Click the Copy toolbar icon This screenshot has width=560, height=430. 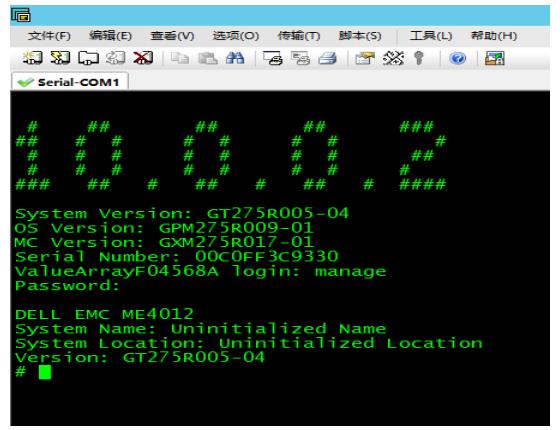[180, 58]
